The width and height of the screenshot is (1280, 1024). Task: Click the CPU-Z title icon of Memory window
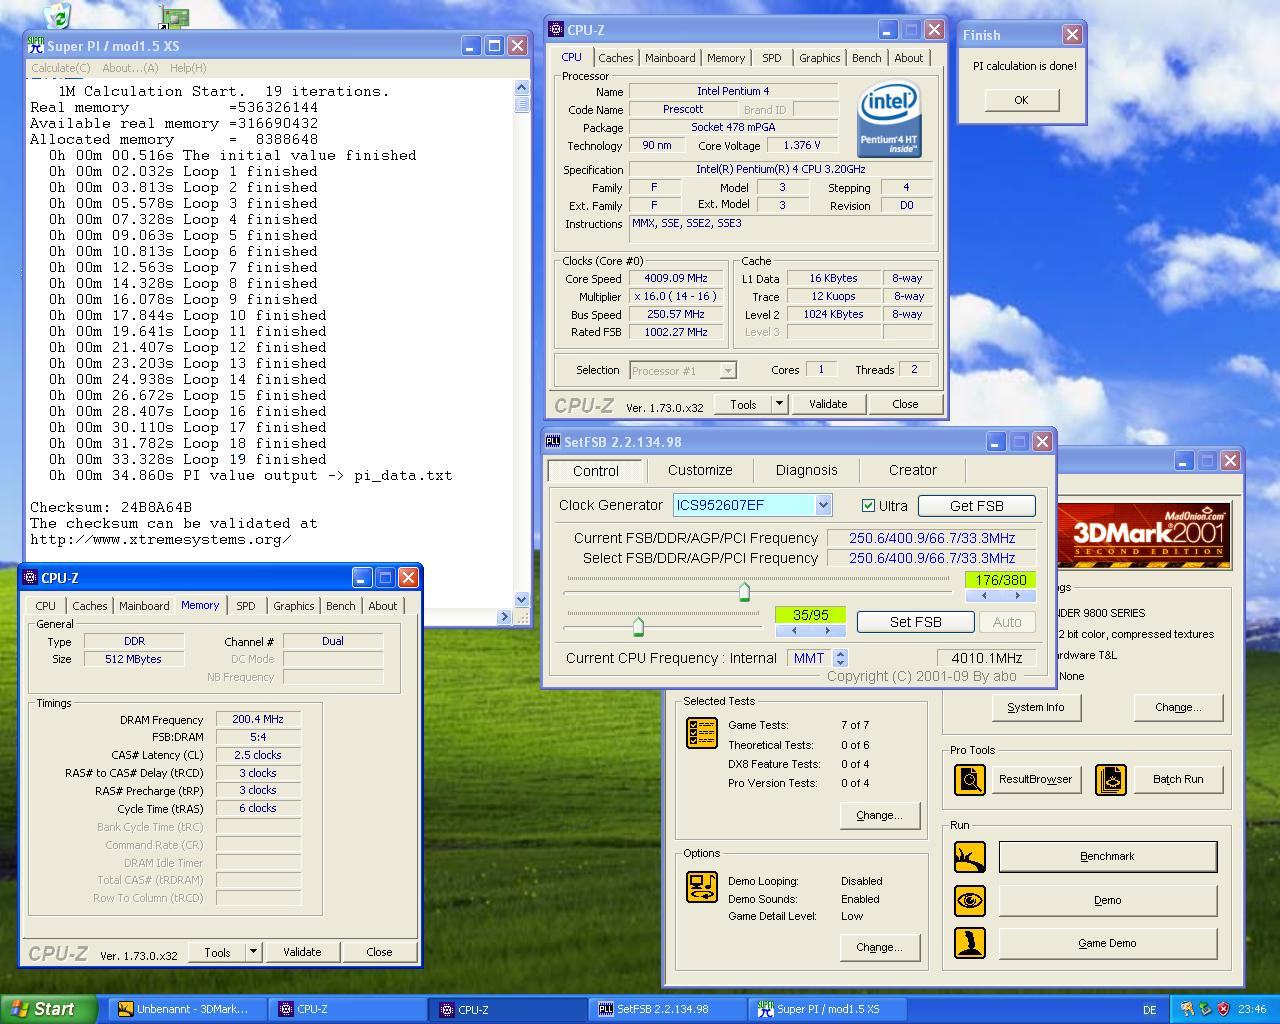[30, 577]
